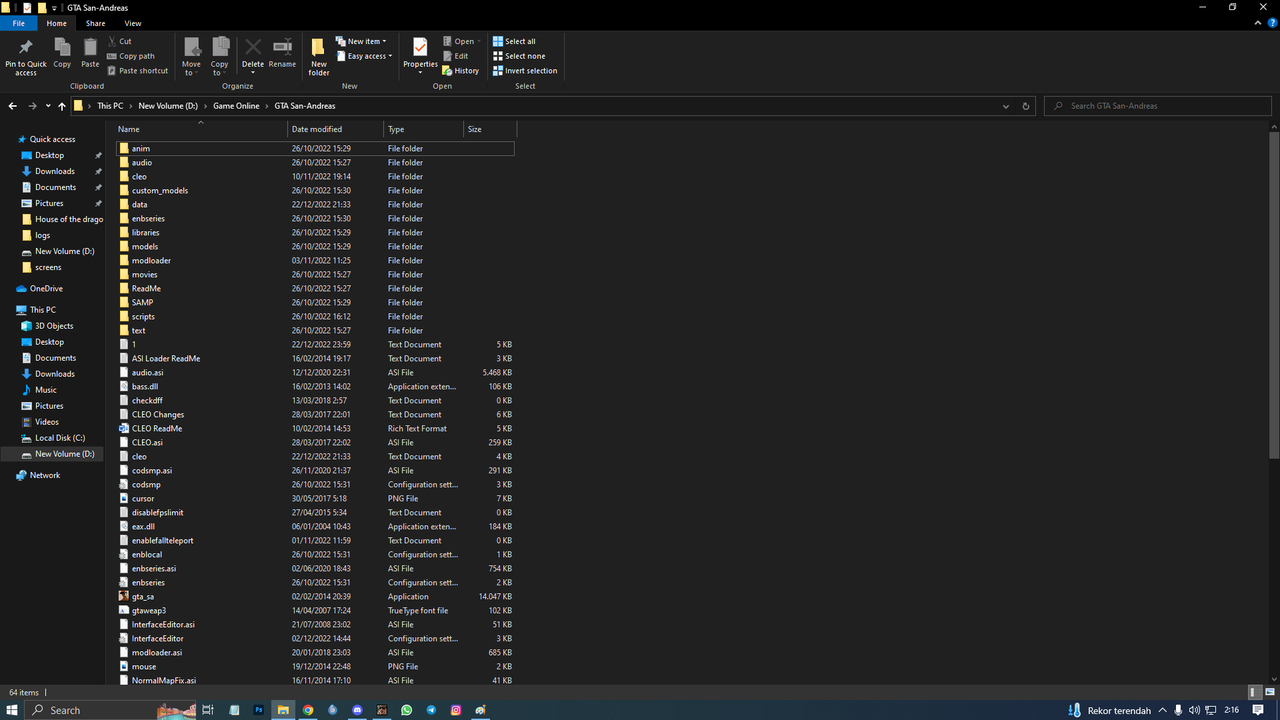Sort files by the Name column header

(x=200, y=129)
